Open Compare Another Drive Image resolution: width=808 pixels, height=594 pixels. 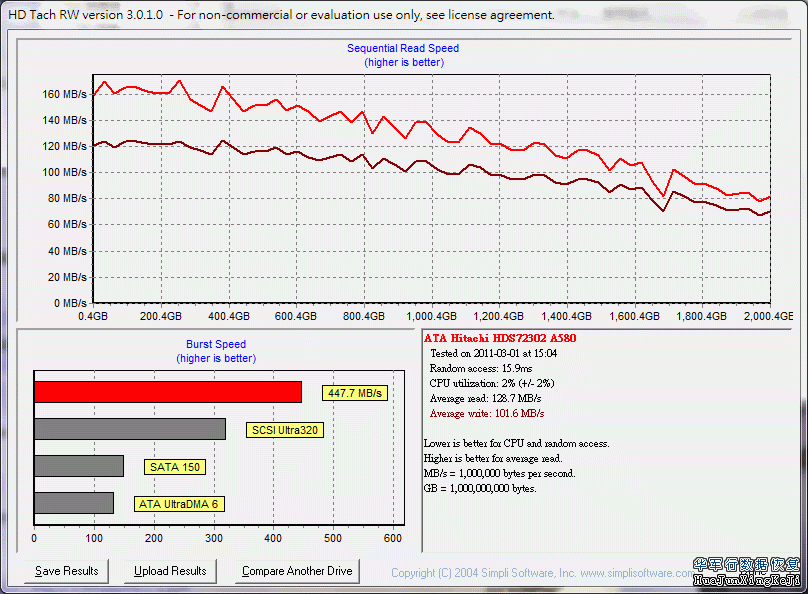(297, 571)
